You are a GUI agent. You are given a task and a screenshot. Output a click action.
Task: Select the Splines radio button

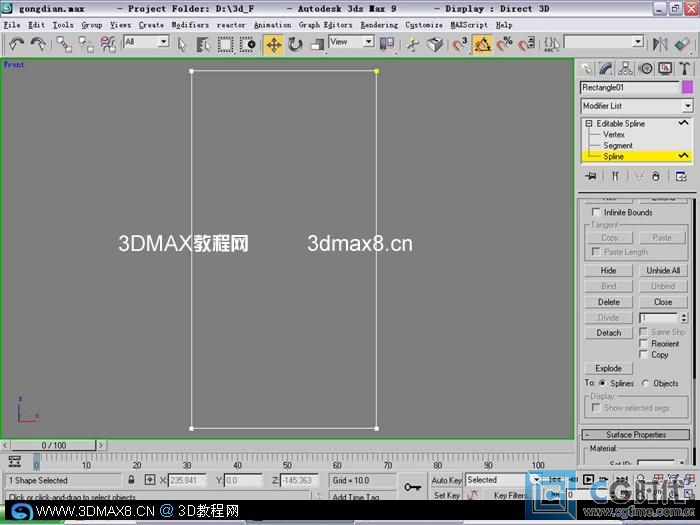(x=602, y=383)
